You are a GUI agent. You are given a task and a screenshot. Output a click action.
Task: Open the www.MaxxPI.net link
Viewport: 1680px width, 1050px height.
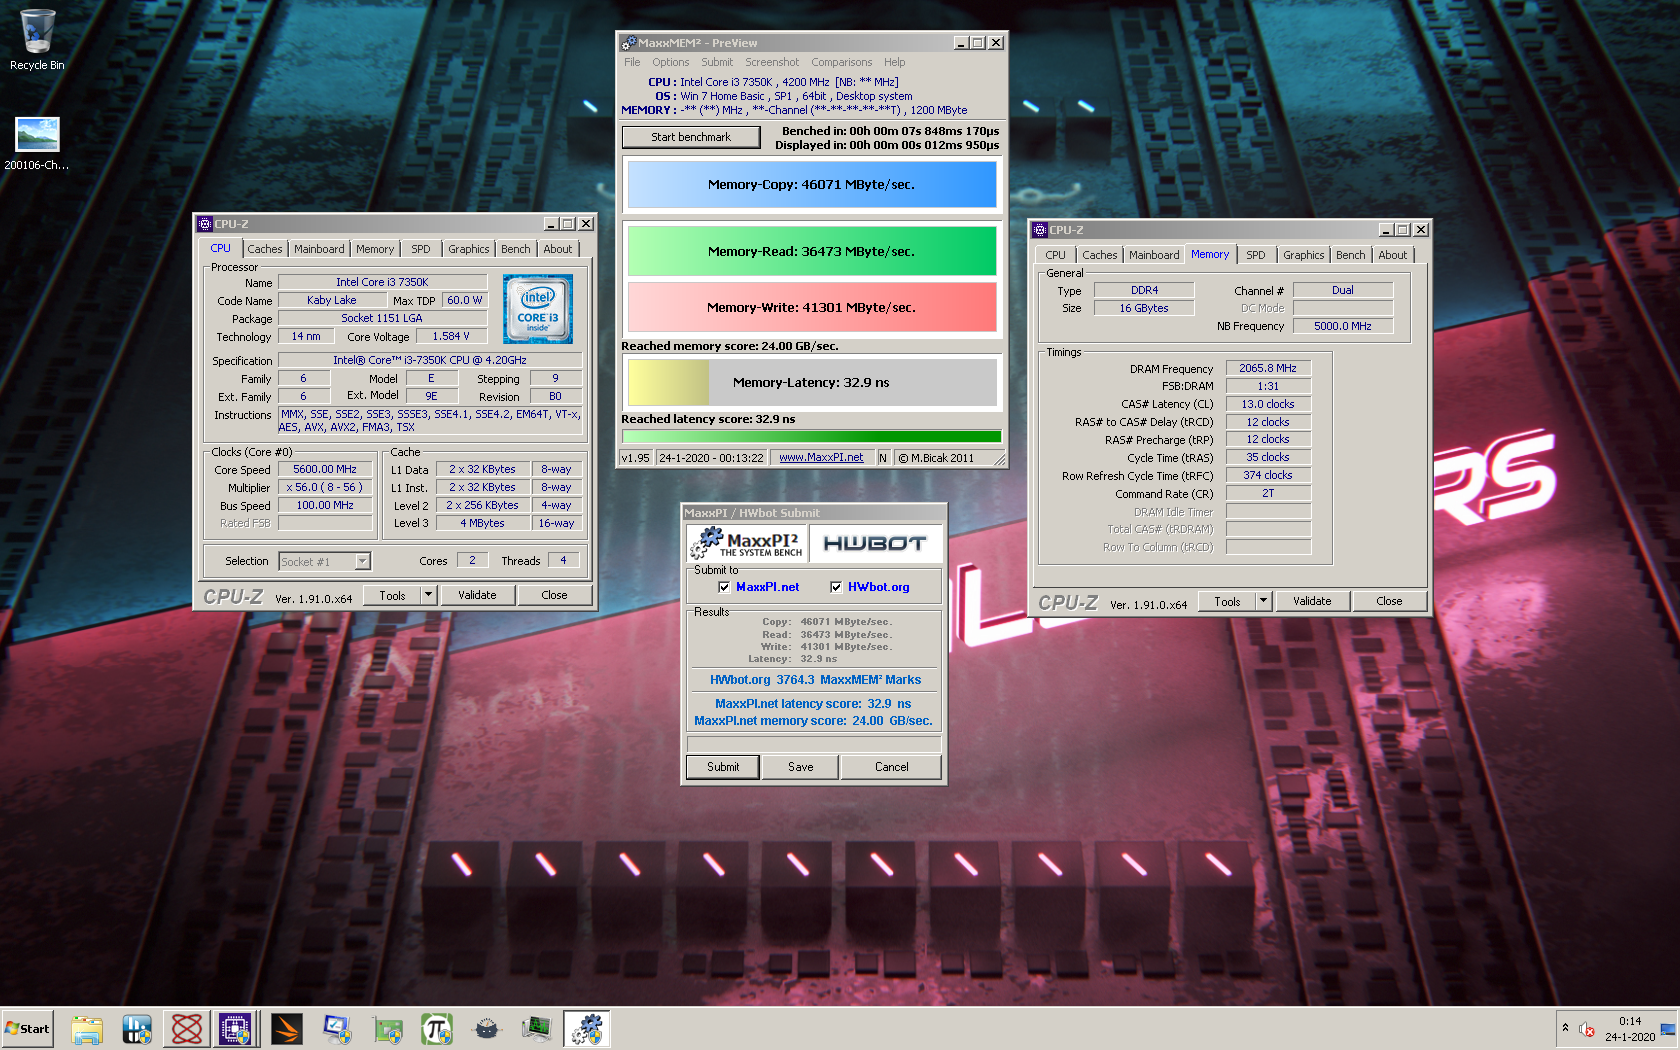(x=821, y=458)
